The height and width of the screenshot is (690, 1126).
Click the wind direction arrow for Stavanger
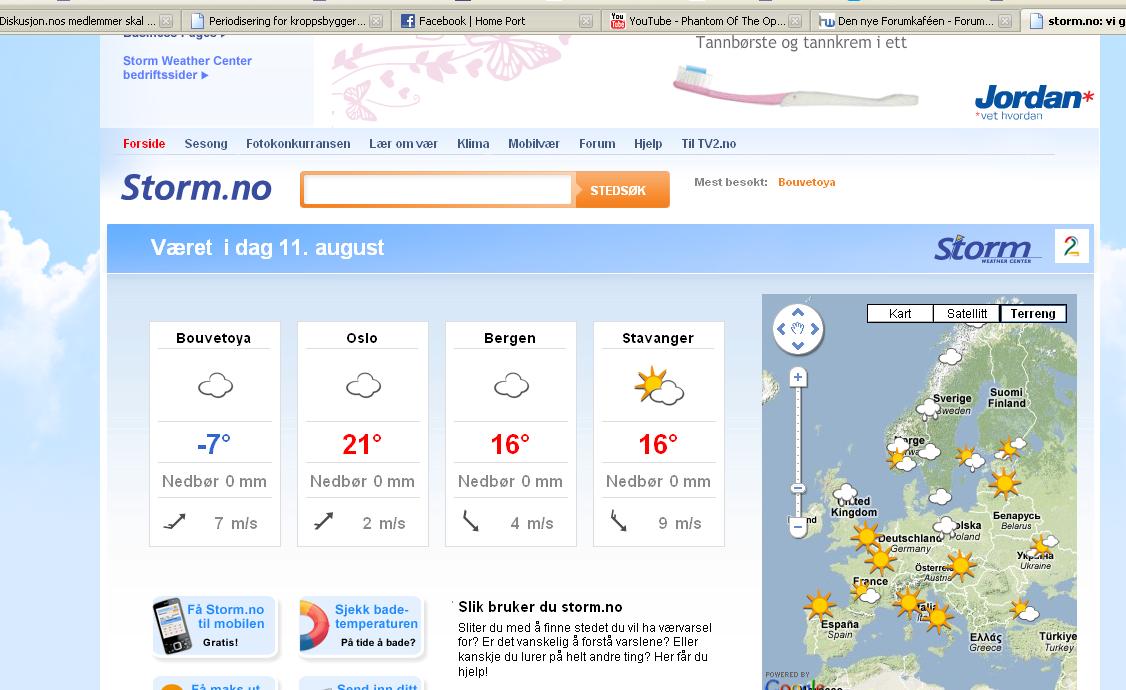[x=619, y=521]
